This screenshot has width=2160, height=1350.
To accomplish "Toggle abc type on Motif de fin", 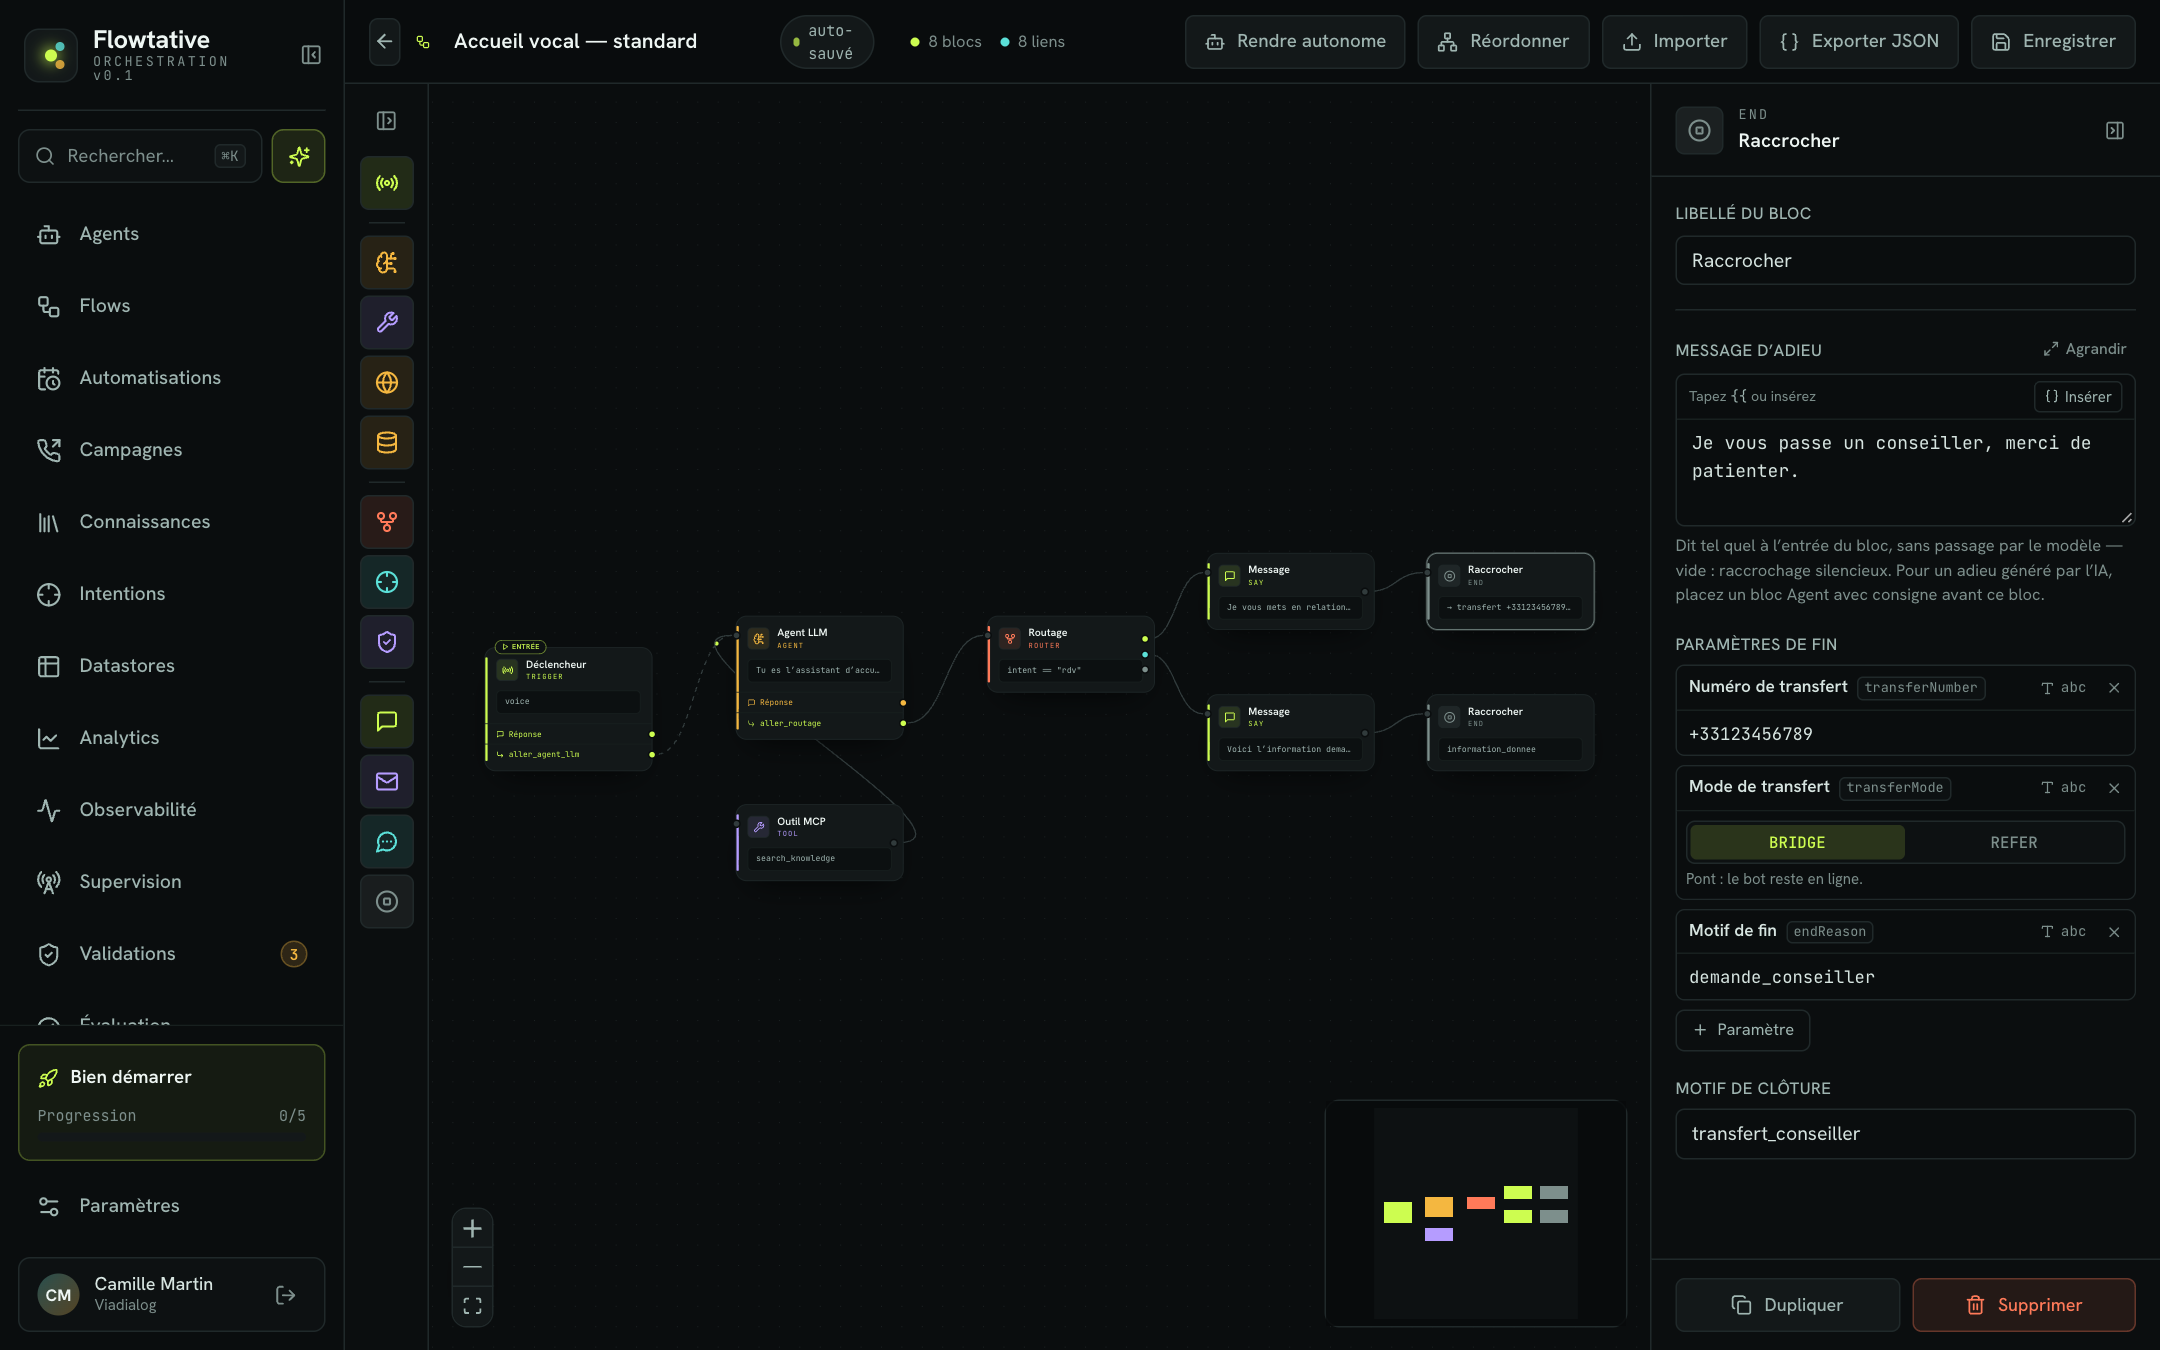I will point(2064,932).
